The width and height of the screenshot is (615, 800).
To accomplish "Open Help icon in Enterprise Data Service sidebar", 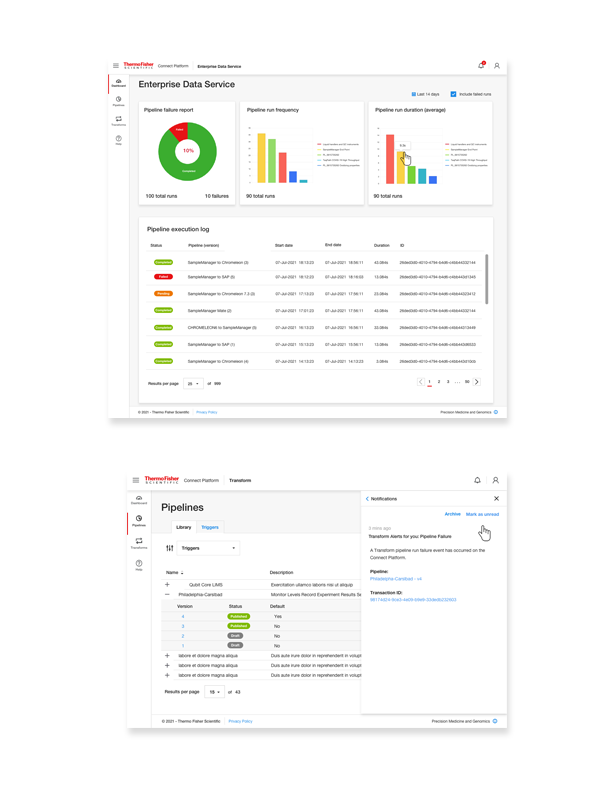I will (118, 140).
